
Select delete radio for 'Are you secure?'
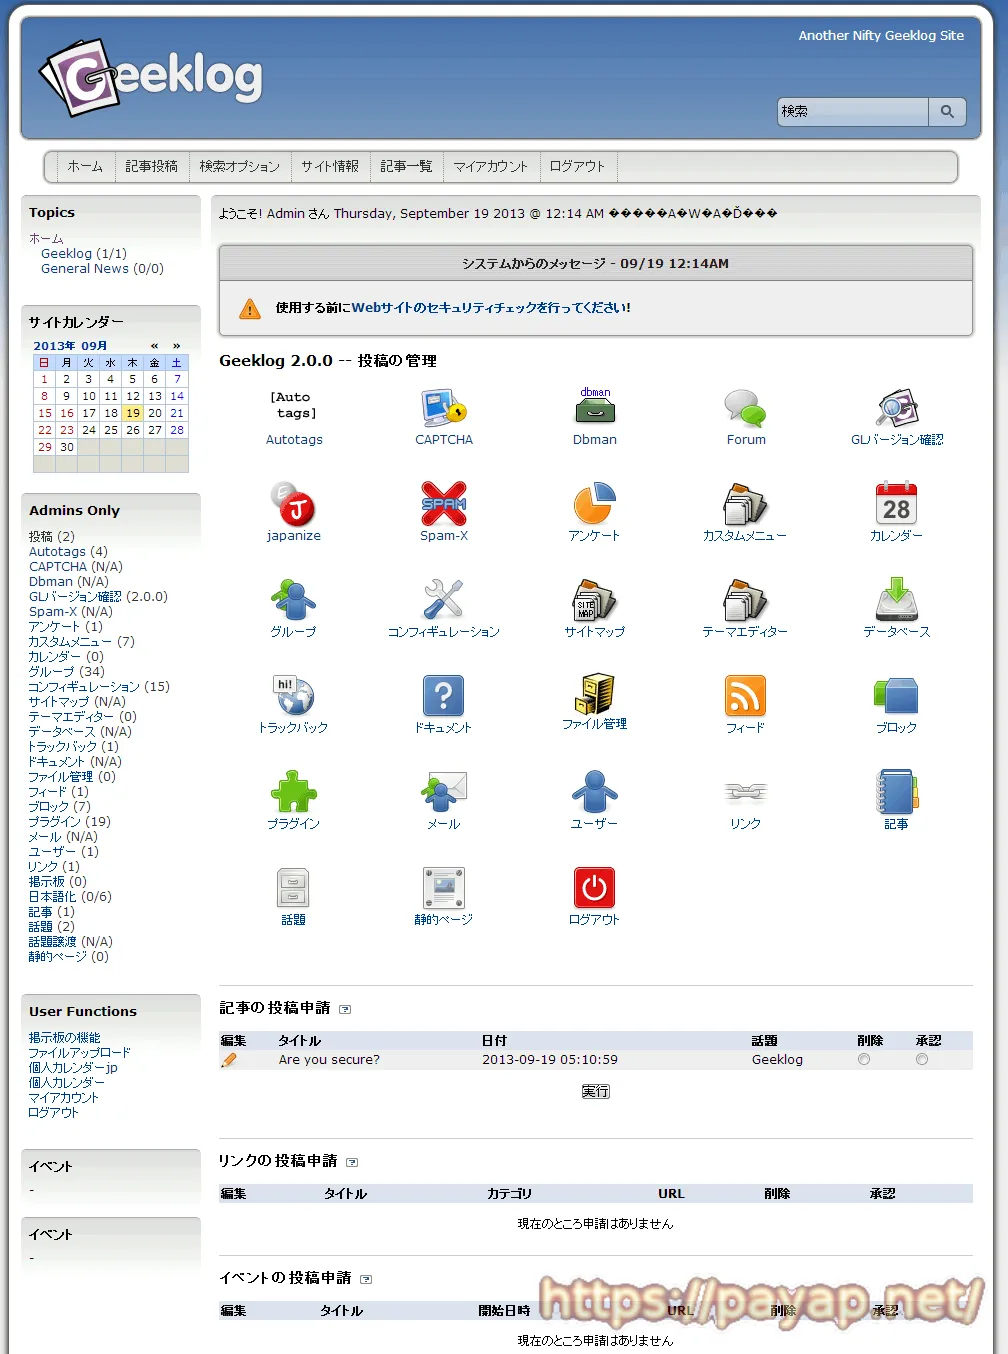864,1060
